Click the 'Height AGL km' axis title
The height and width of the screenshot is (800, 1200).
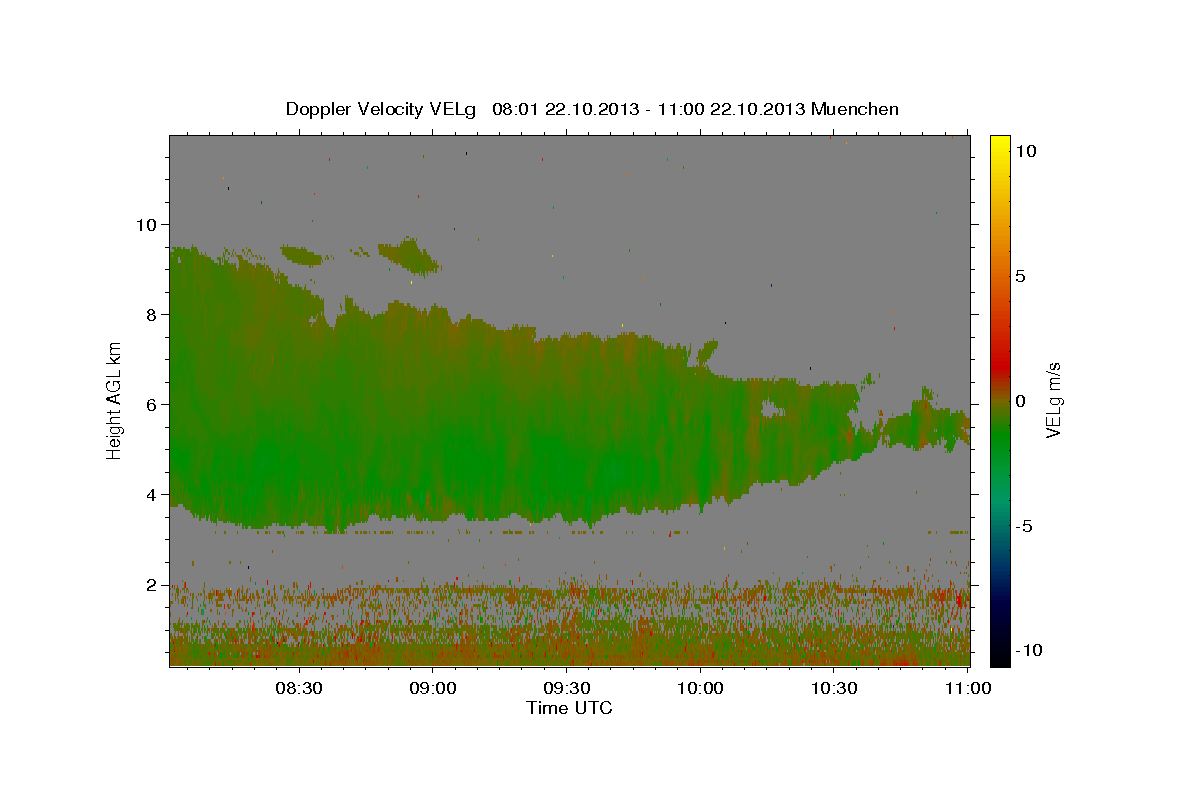tap(114, 400)
